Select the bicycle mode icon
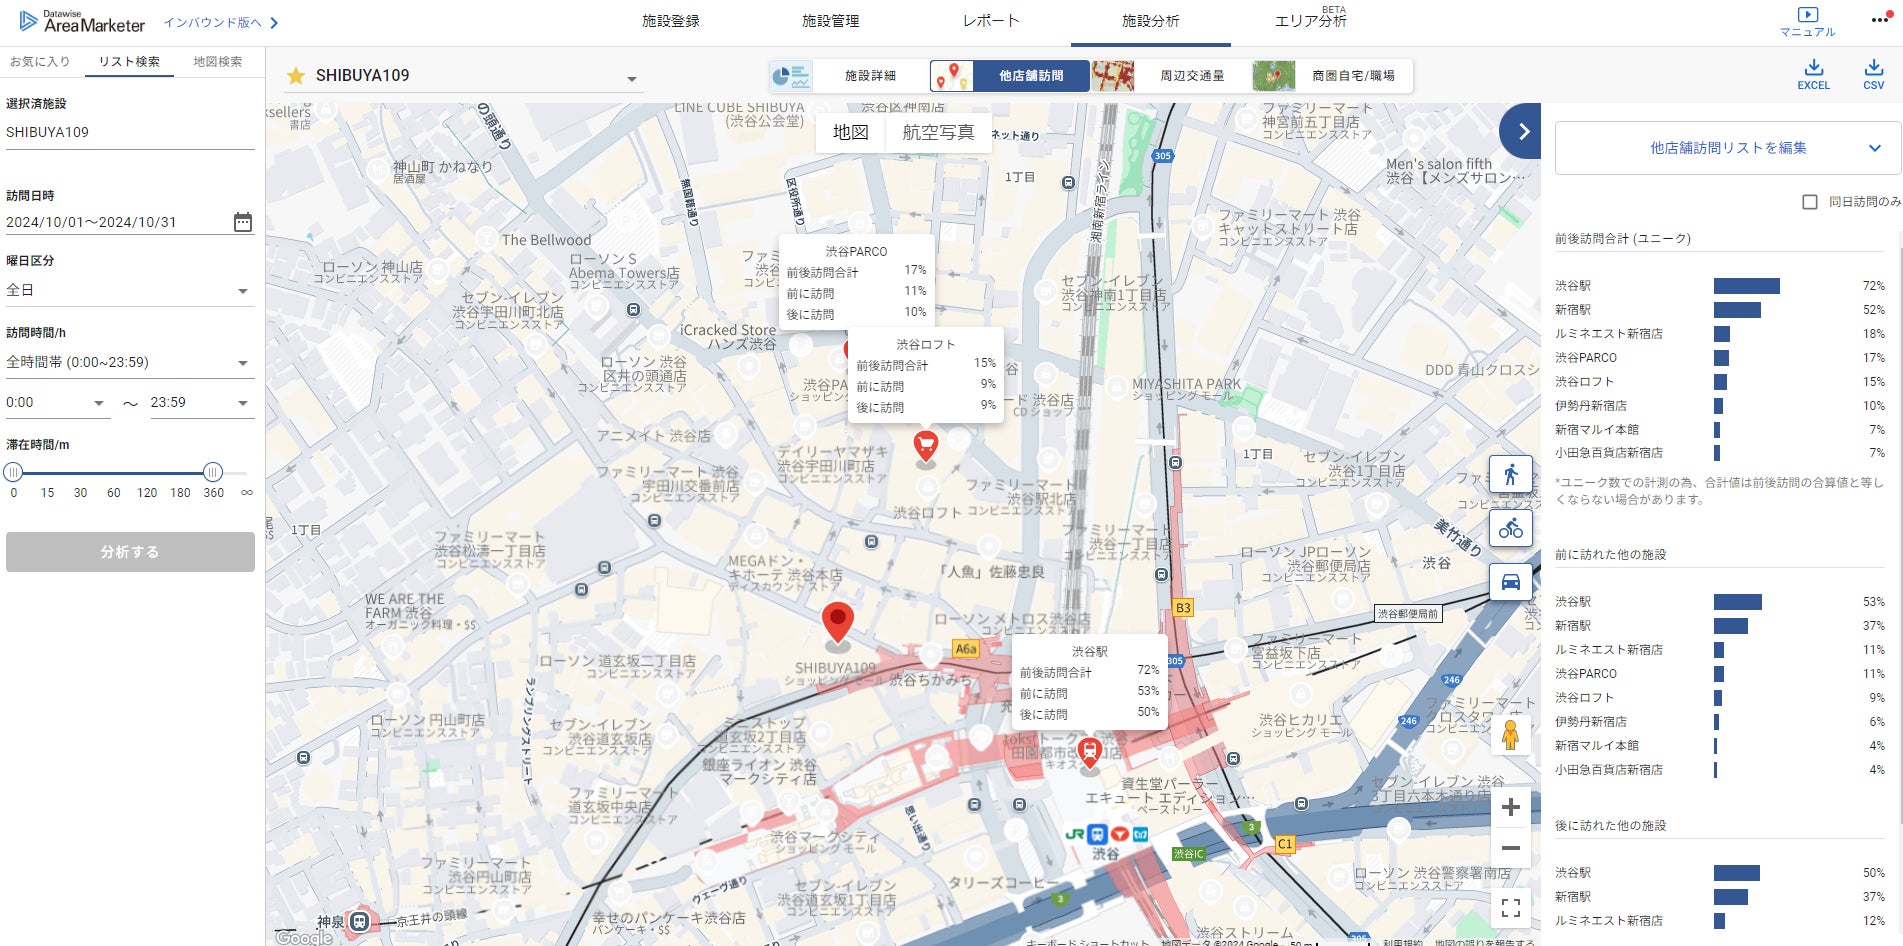This screenshot has width=1903, height=946. (x=1510, y=528)
